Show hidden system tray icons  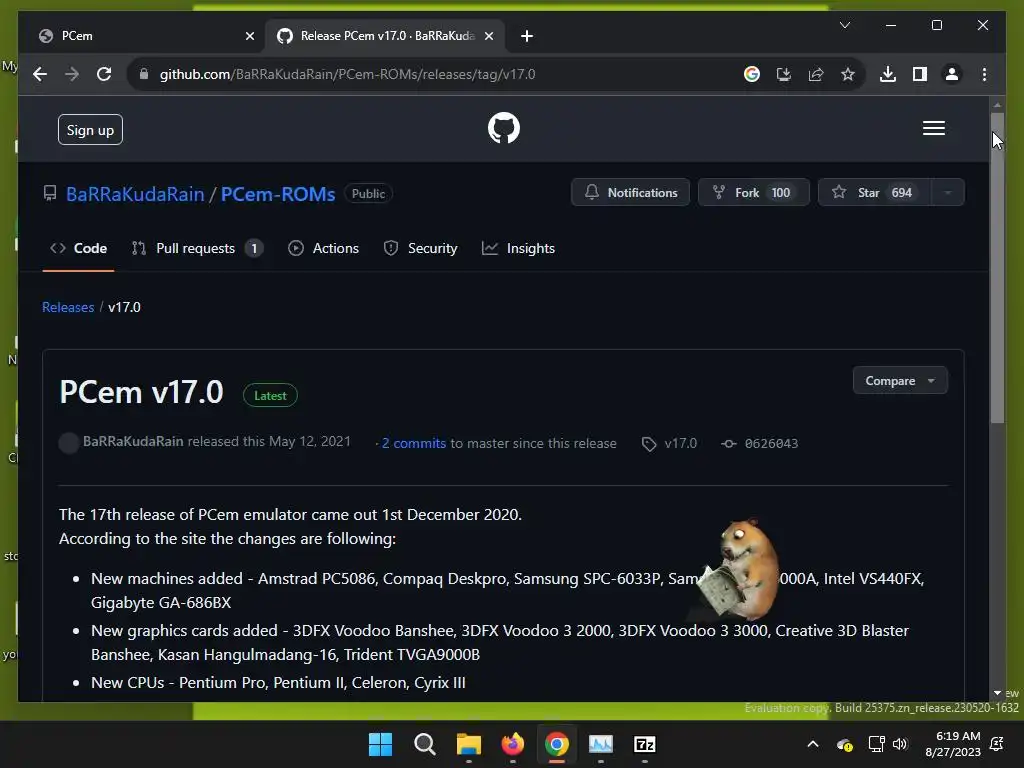813,744
